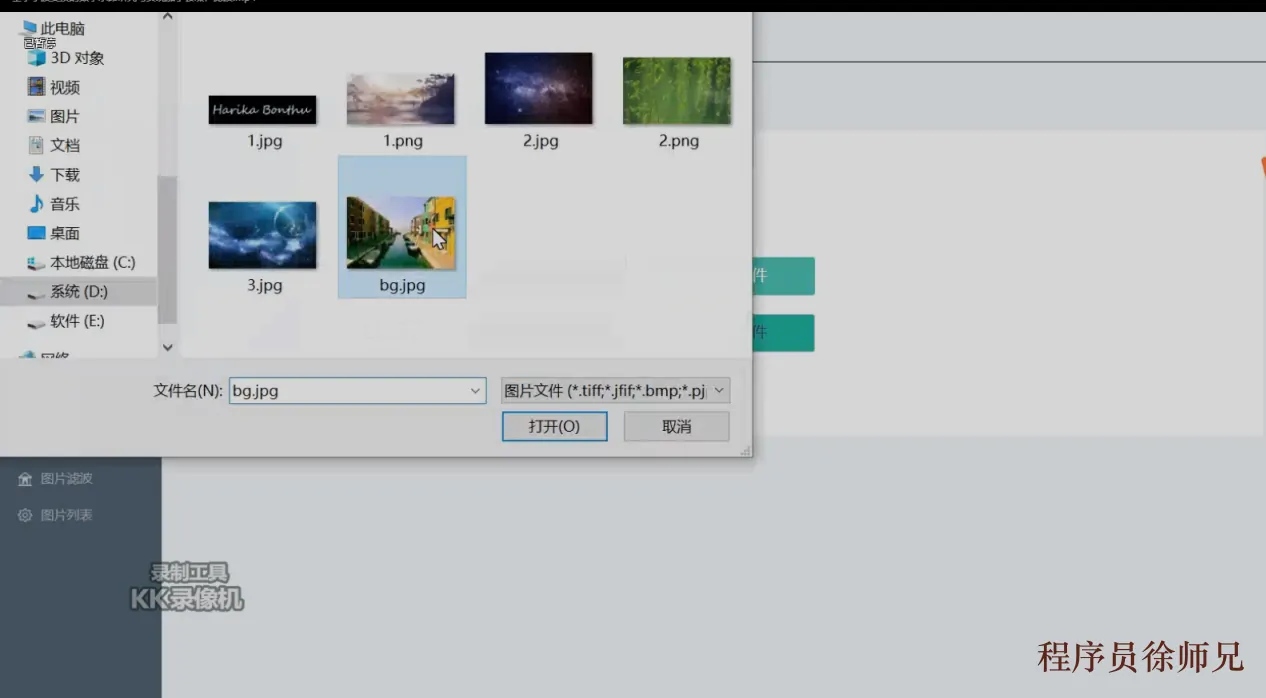1266x698 pixels.
Task: Click the 文档 documents folder icon
Action: [x=37, y=145]
